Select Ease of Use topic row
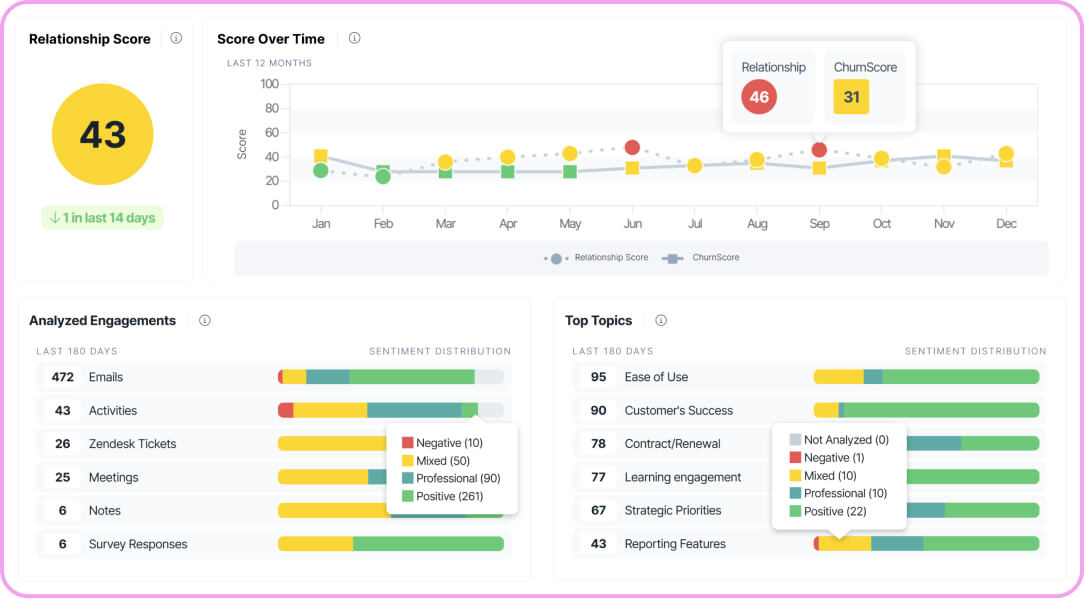 pyautogui.click(x=810, y=377)
